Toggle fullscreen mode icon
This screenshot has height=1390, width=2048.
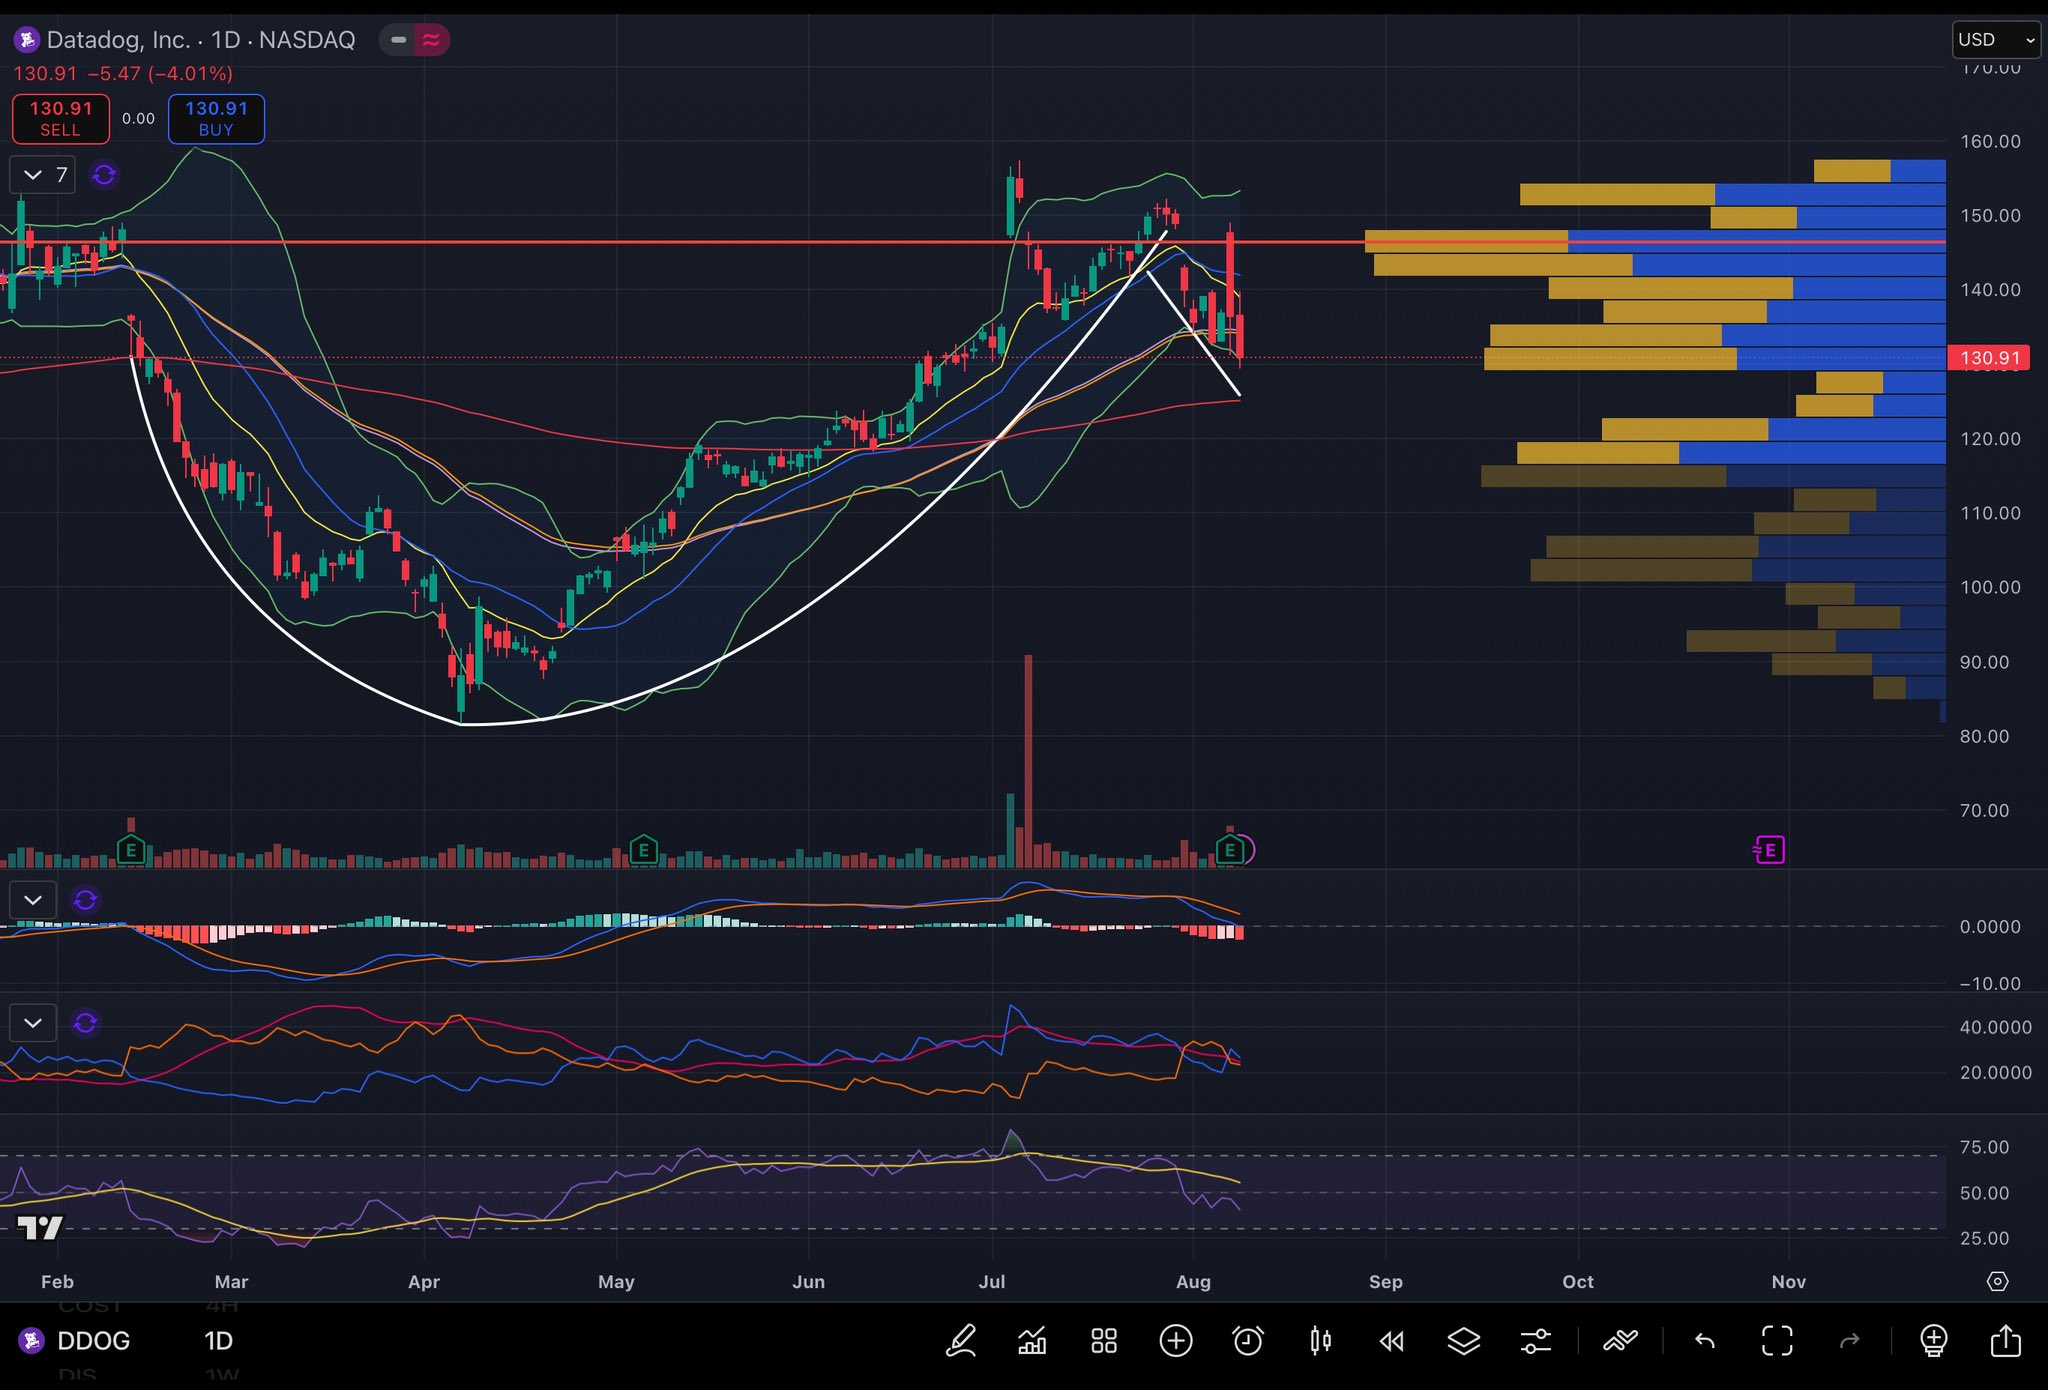click(x=1777, y=1340)
